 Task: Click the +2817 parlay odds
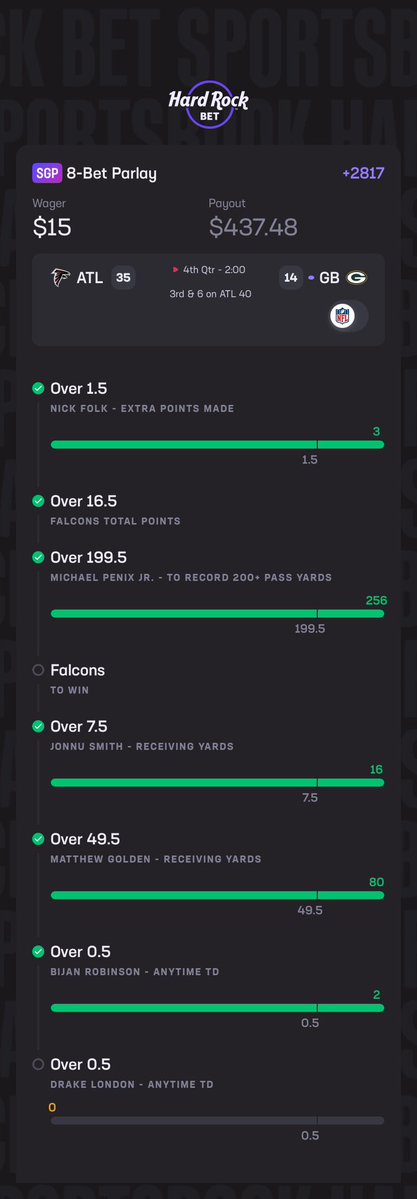point(363,174)
